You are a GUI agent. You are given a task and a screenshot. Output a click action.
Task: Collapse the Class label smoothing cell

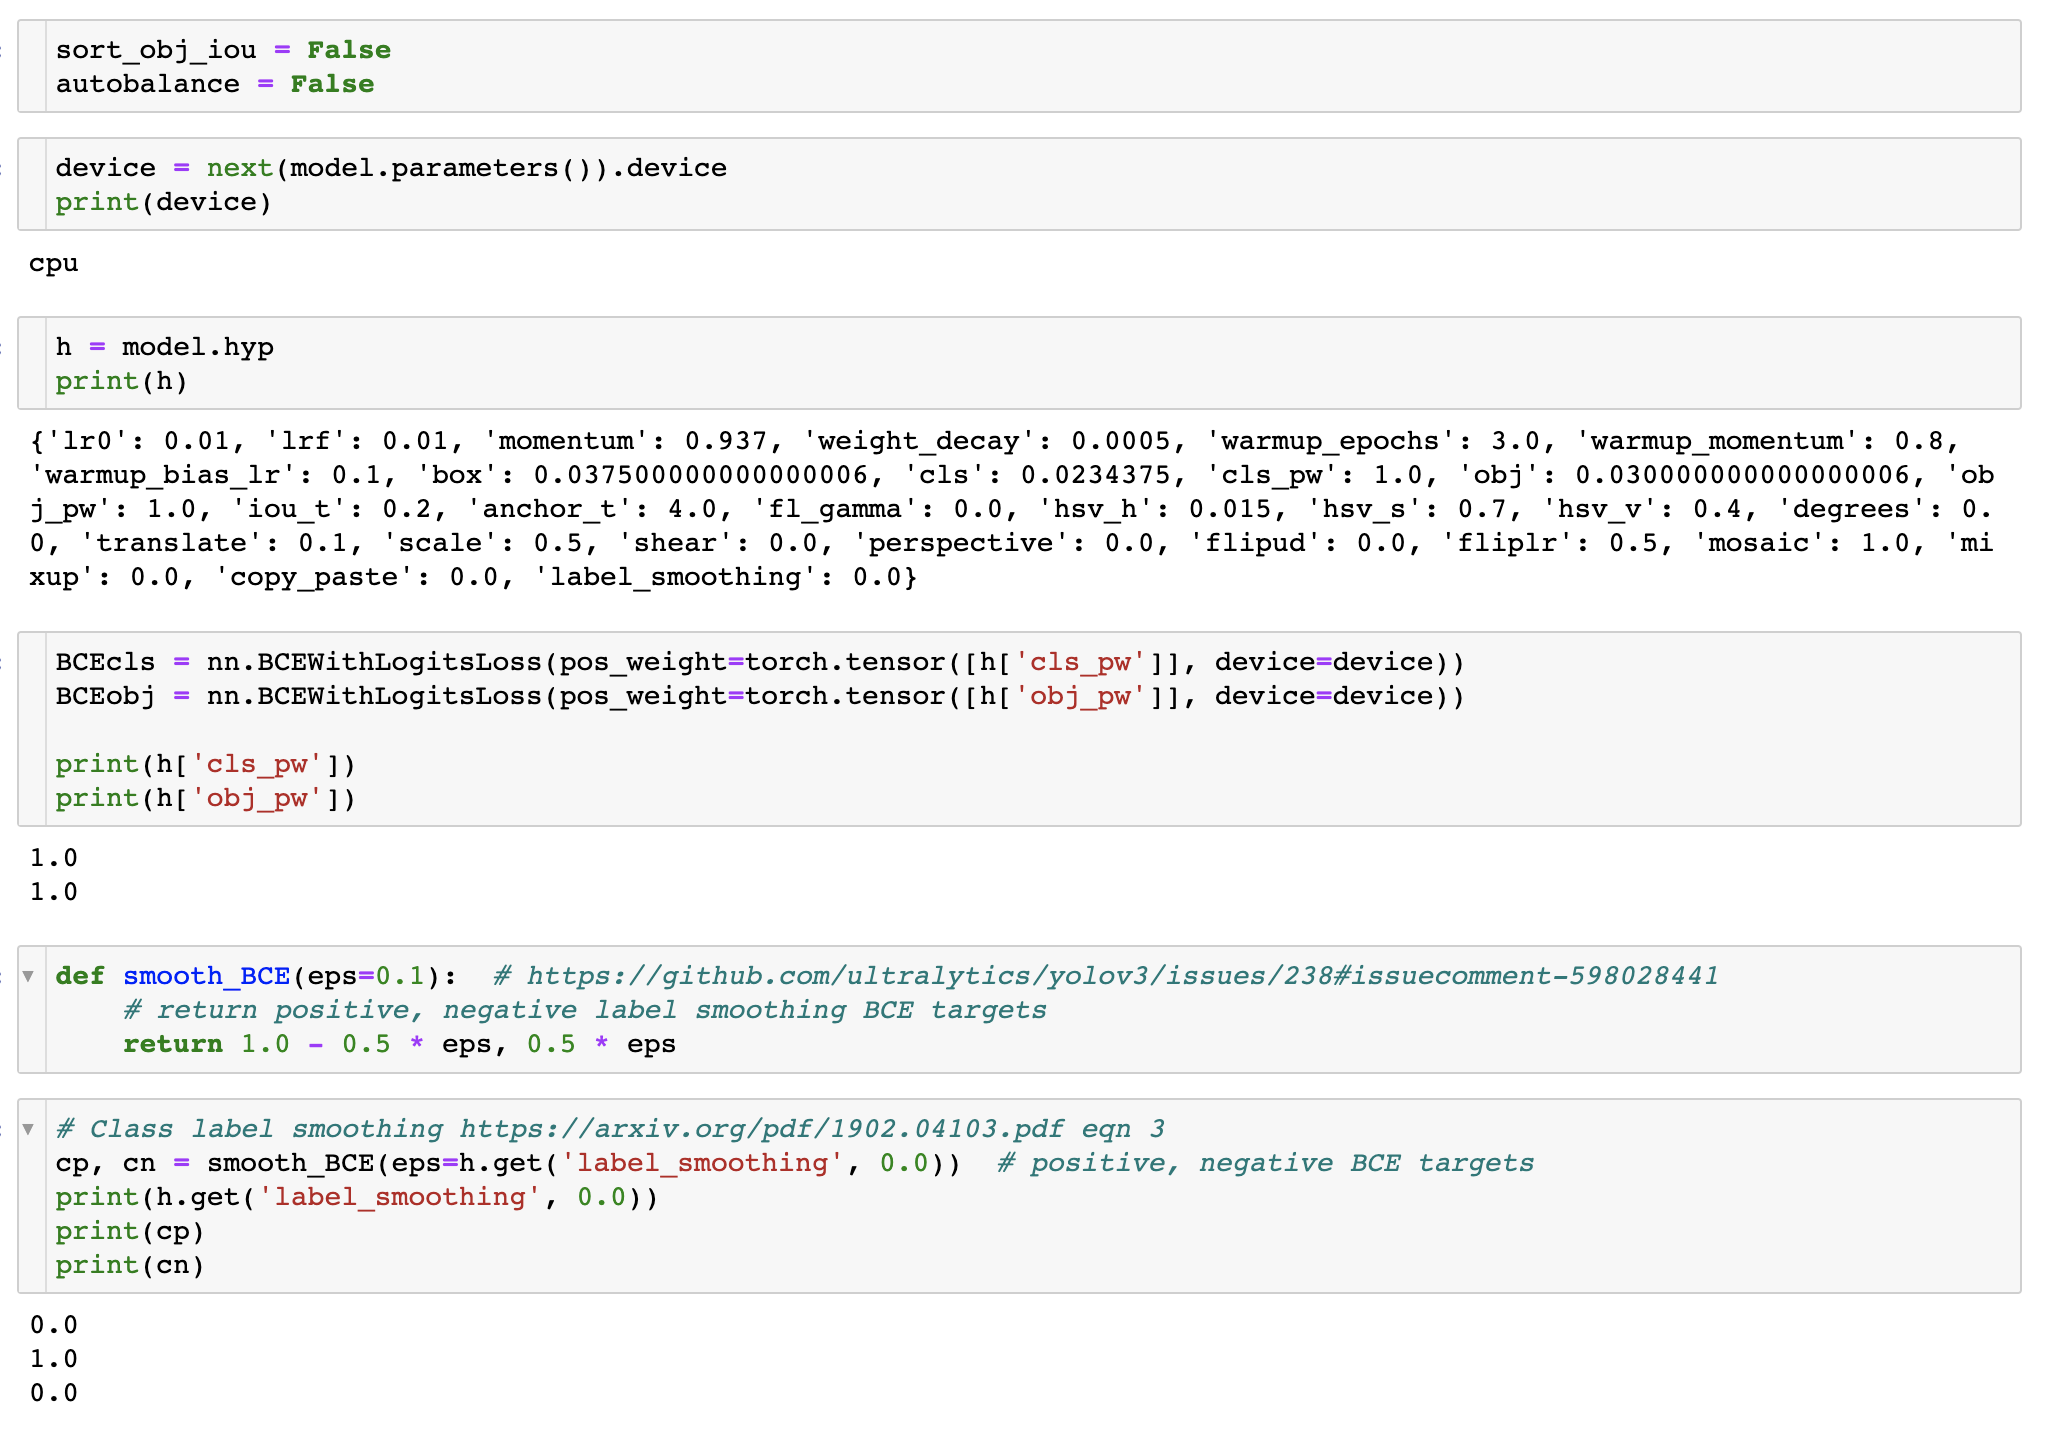point(29,1129)
